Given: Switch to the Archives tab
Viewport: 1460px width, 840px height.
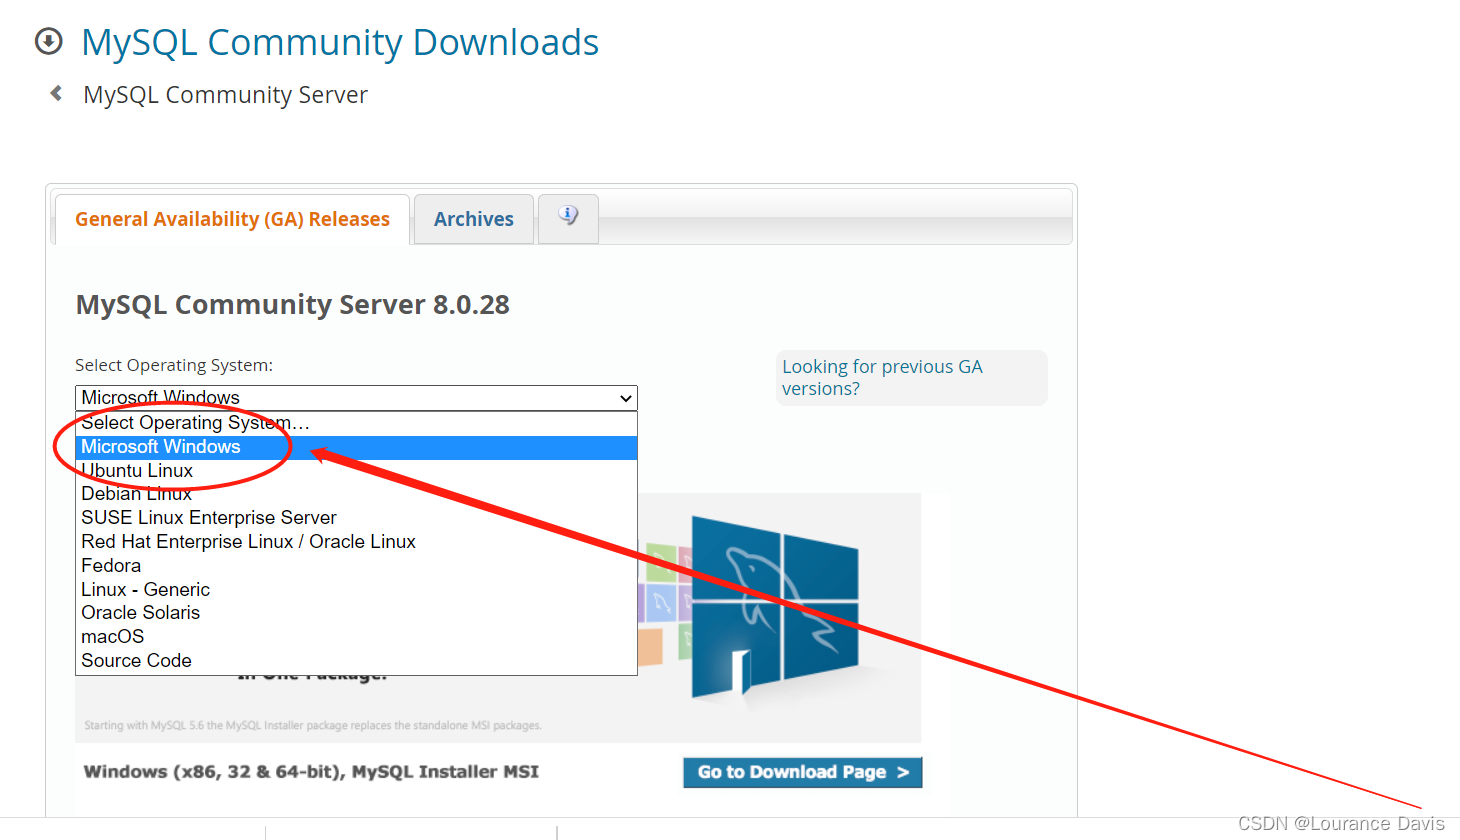Looking at the screenshot, I should [474, 219].
